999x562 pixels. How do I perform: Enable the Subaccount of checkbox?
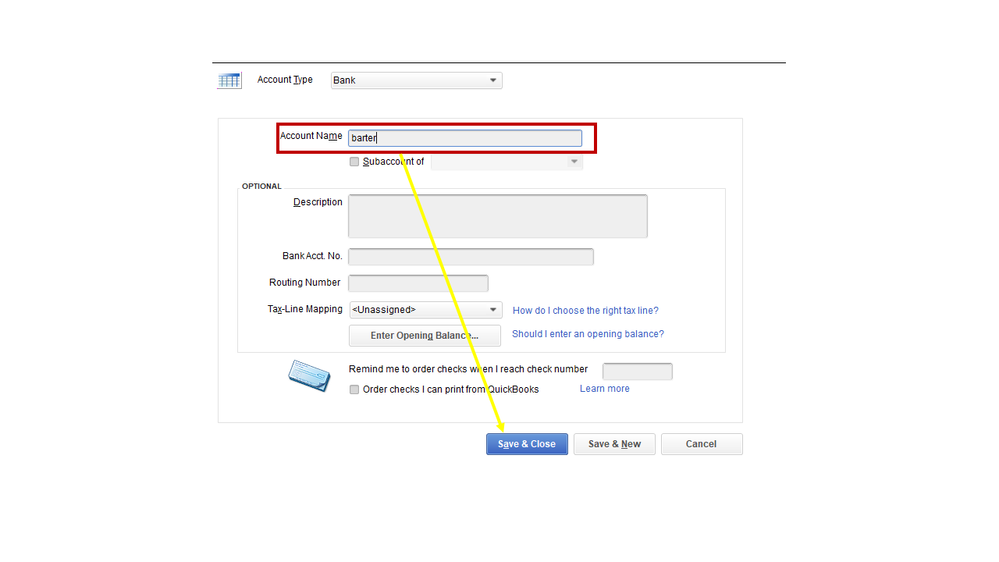(x=354, y=162)
